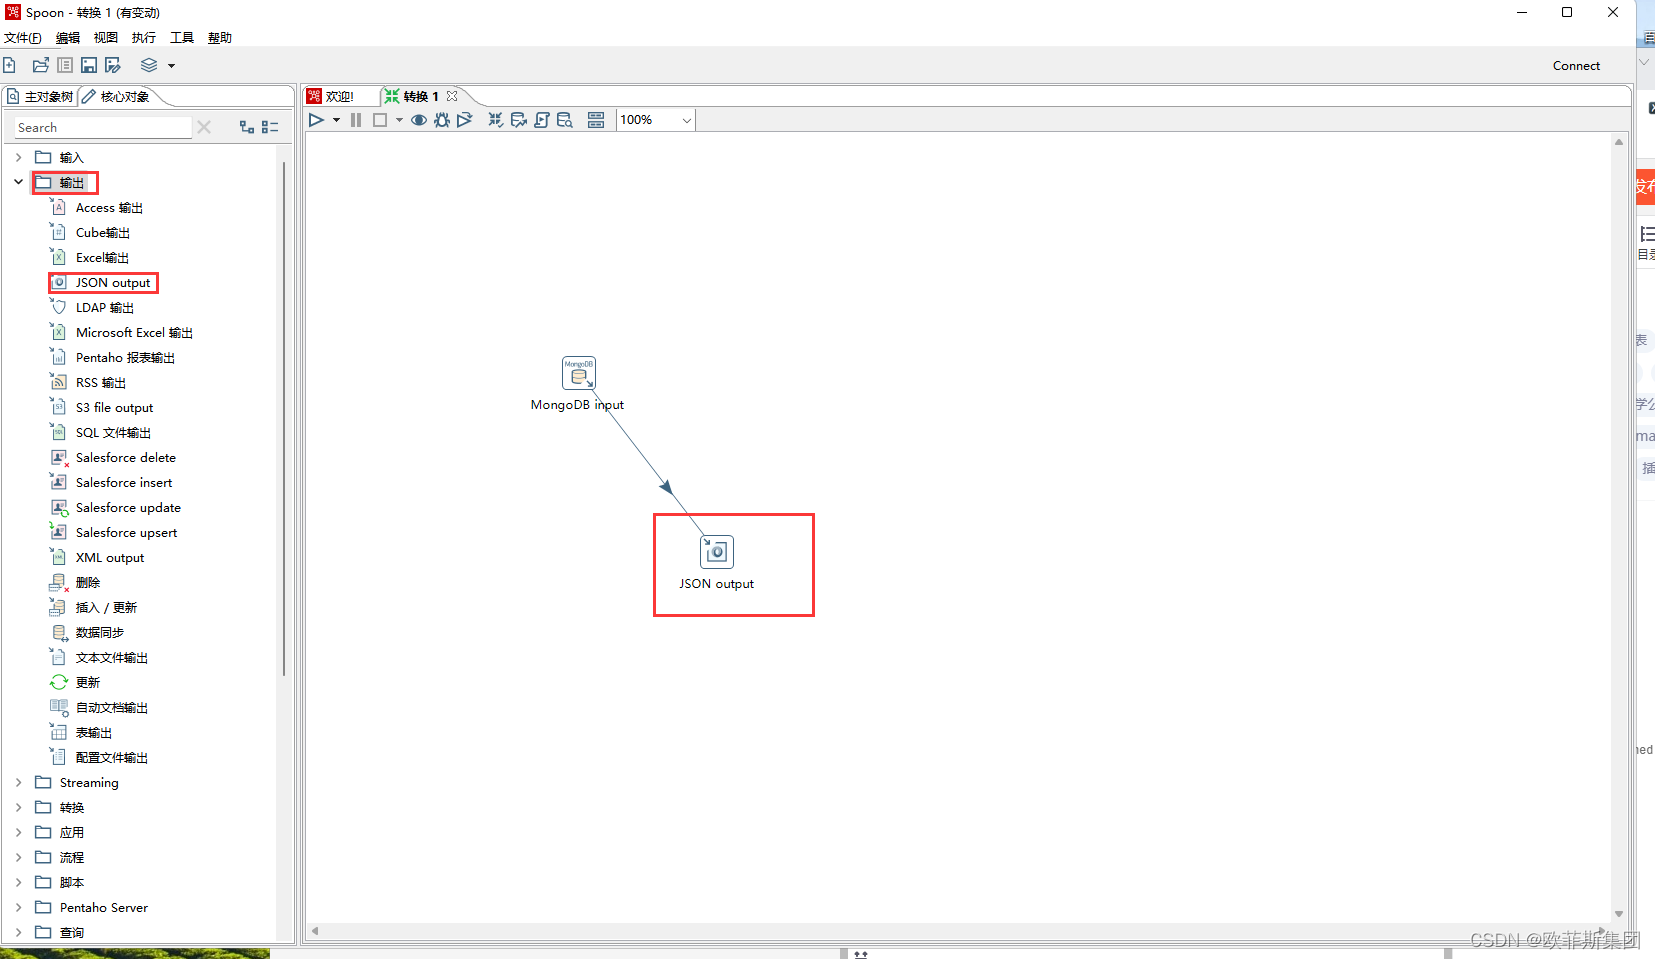
Task: Open the 执行 menu
Action: pos(144,38)
